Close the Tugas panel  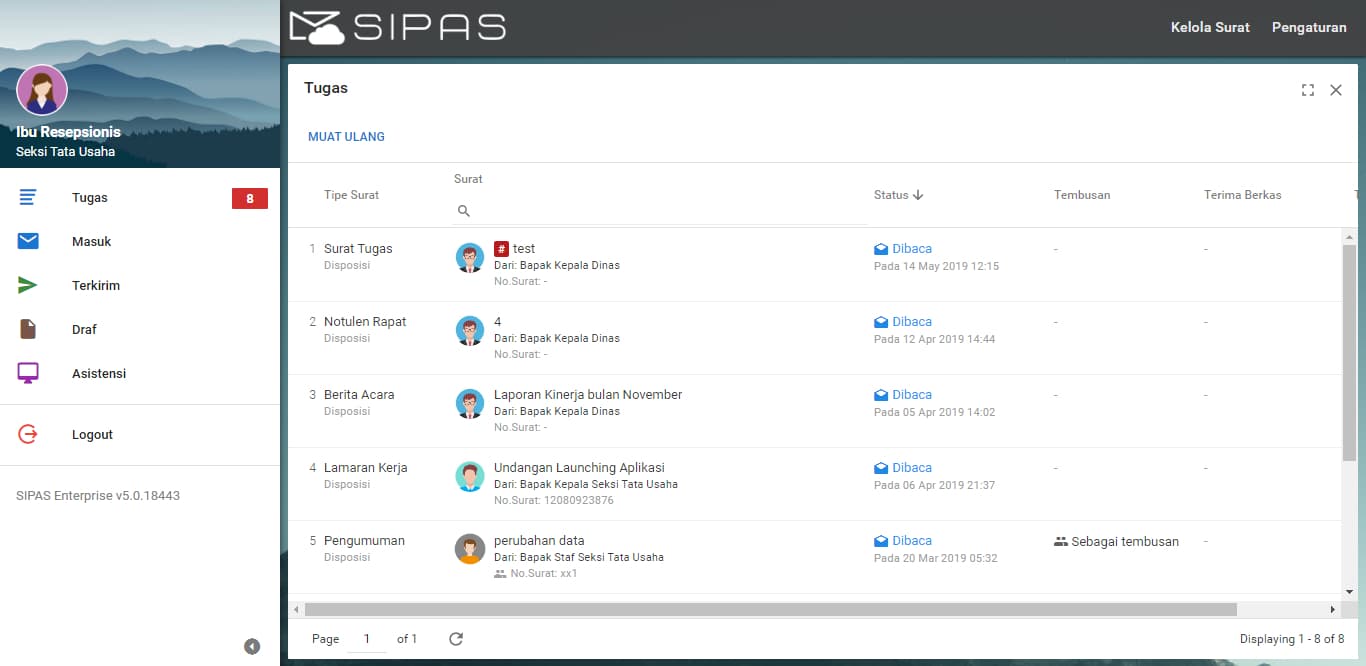click(x=1336, y=90)
